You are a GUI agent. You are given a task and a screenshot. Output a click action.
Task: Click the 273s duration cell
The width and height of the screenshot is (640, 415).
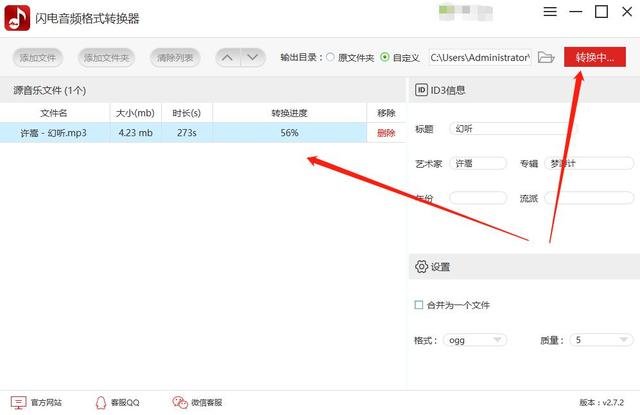pos(187,133)
